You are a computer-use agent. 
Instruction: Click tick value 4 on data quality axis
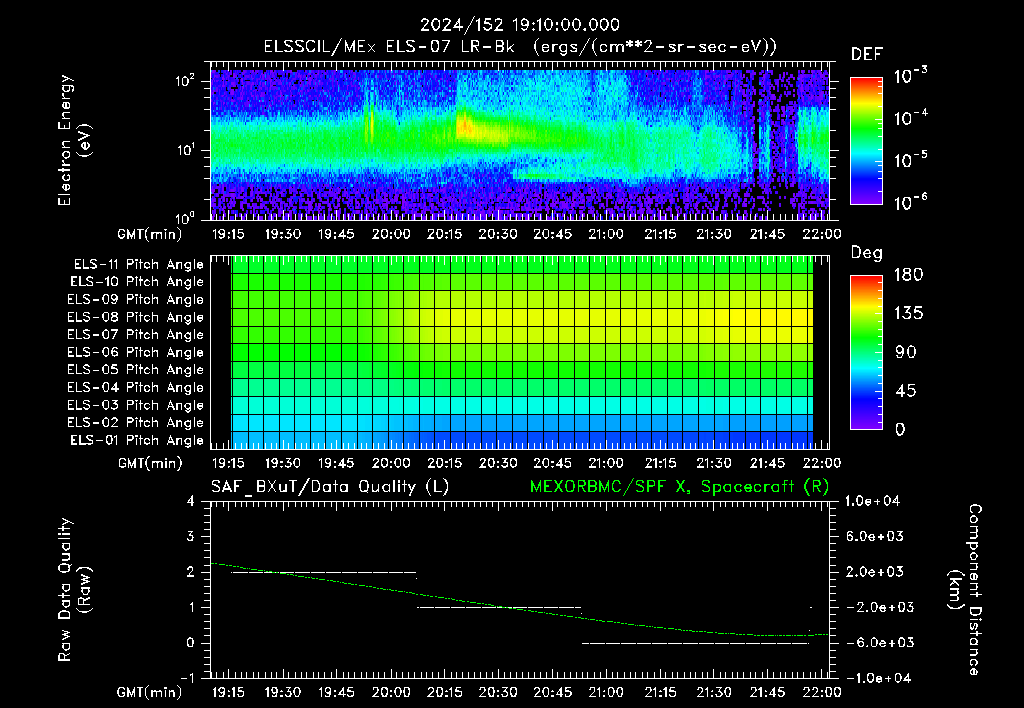tap(191, 501)
